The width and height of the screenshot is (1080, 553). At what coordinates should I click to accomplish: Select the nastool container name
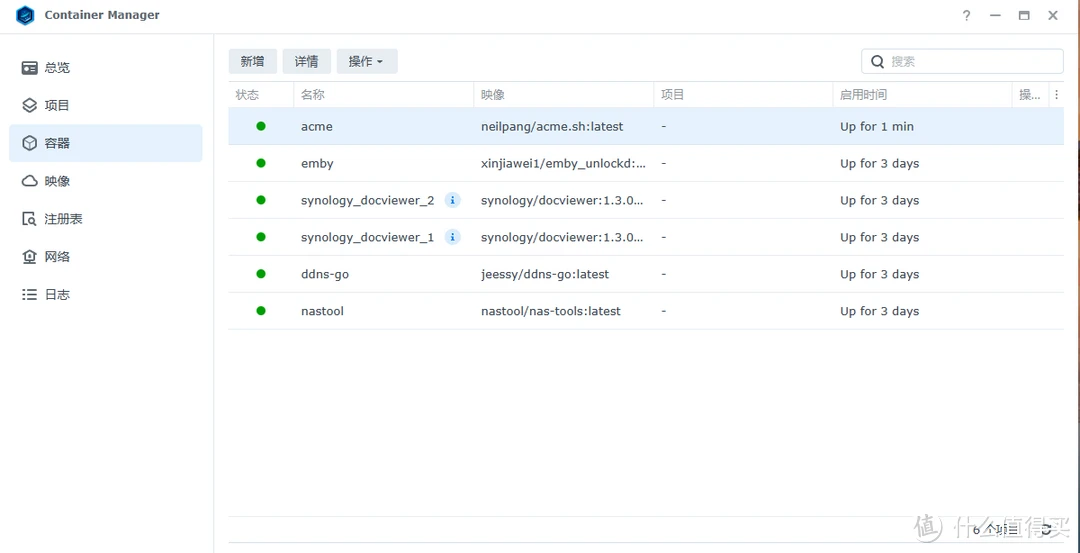click(322, 311)
